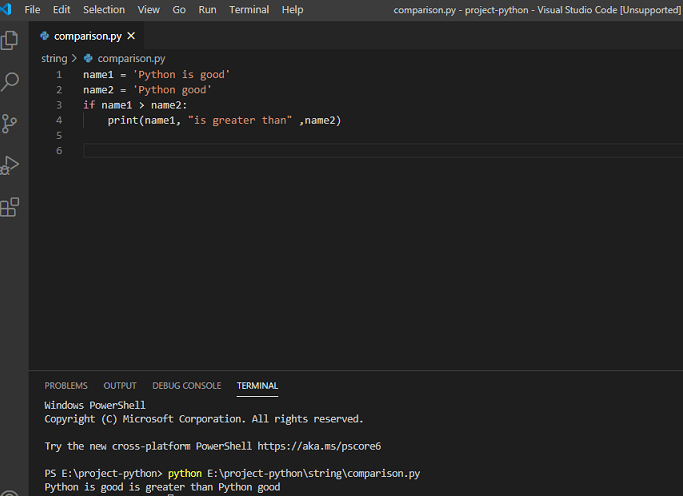Open the Run menu
683x496 pixels.
coord(207,10)
